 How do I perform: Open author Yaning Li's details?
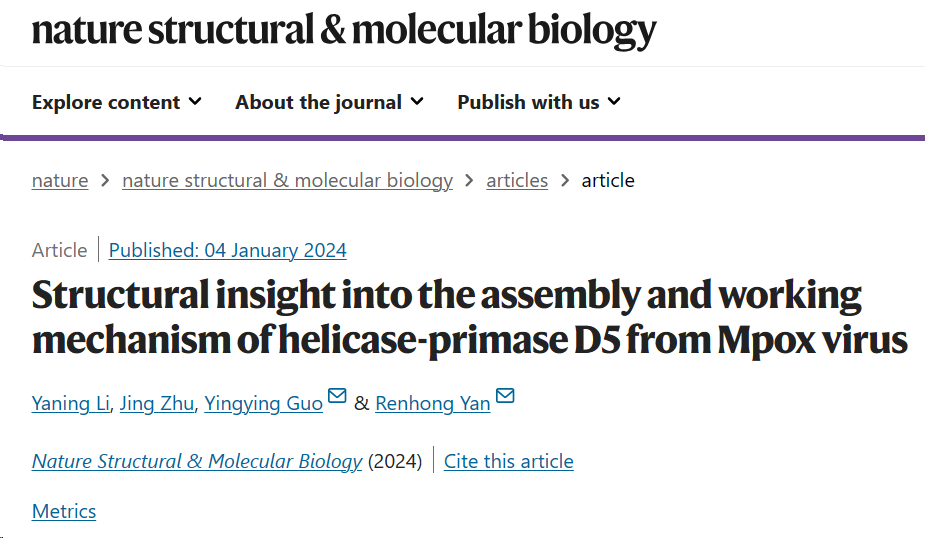pyautogui.click(x=70, y=404)
